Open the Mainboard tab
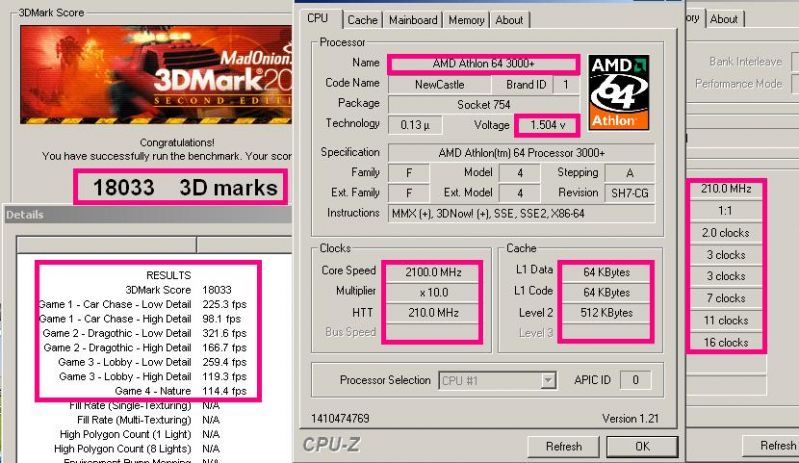The height and width of the screenshot is (463, 799). click(x=413, y=20)
